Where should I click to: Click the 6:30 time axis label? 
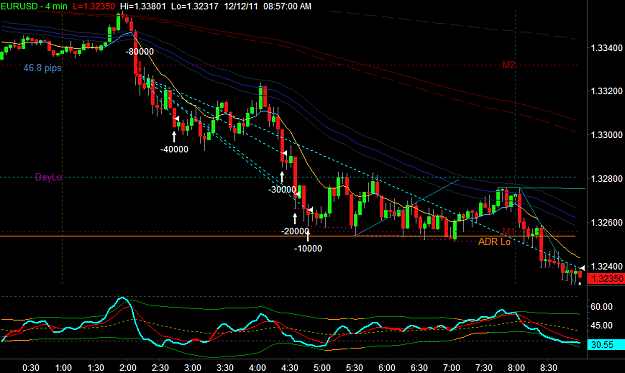(419, 367)
